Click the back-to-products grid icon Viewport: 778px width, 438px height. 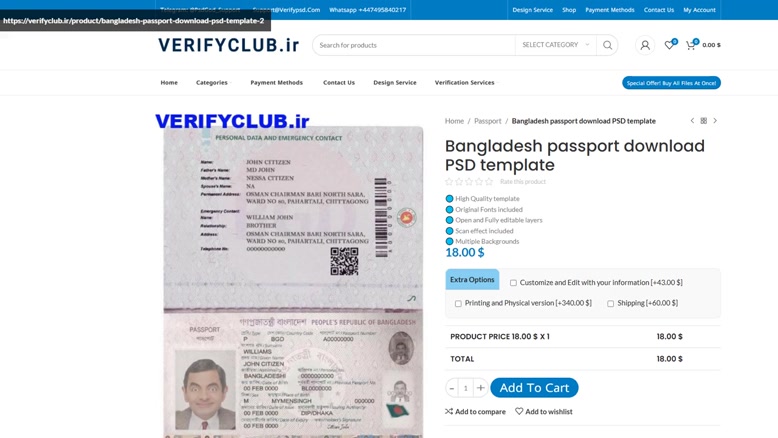704,121
